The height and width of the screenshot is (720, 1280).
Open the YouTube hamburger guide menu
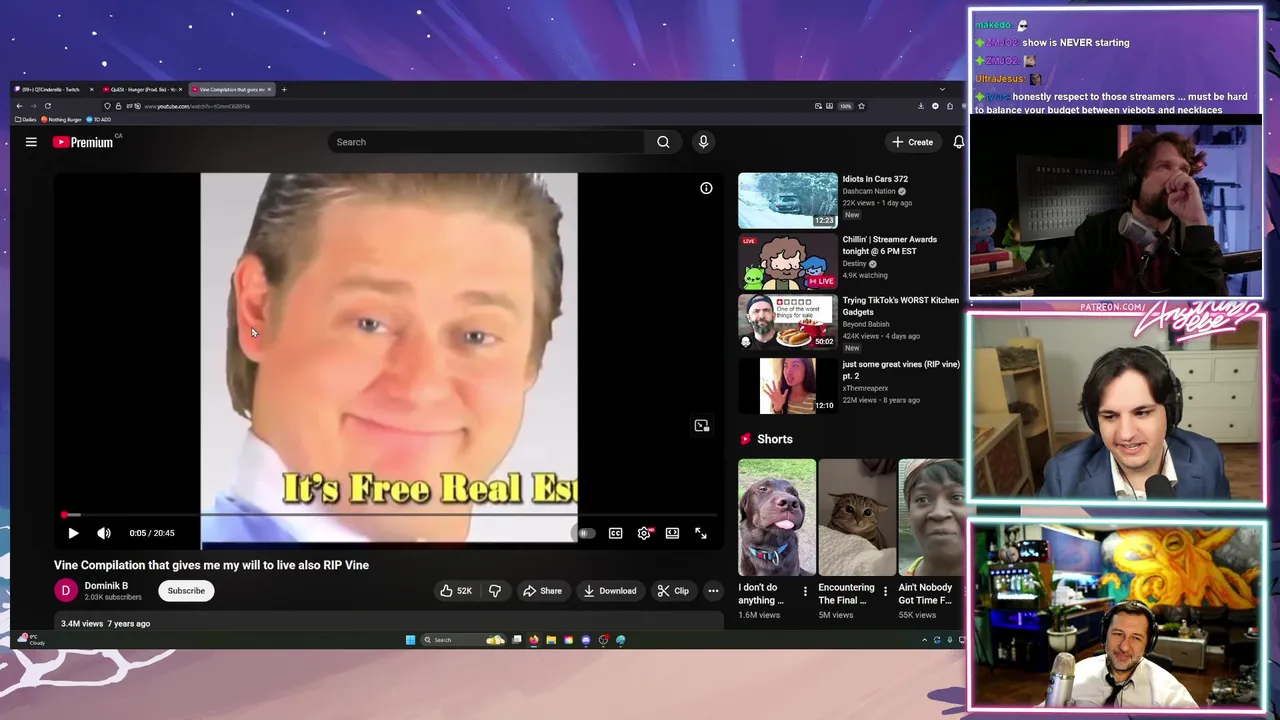tap(31, 142)
